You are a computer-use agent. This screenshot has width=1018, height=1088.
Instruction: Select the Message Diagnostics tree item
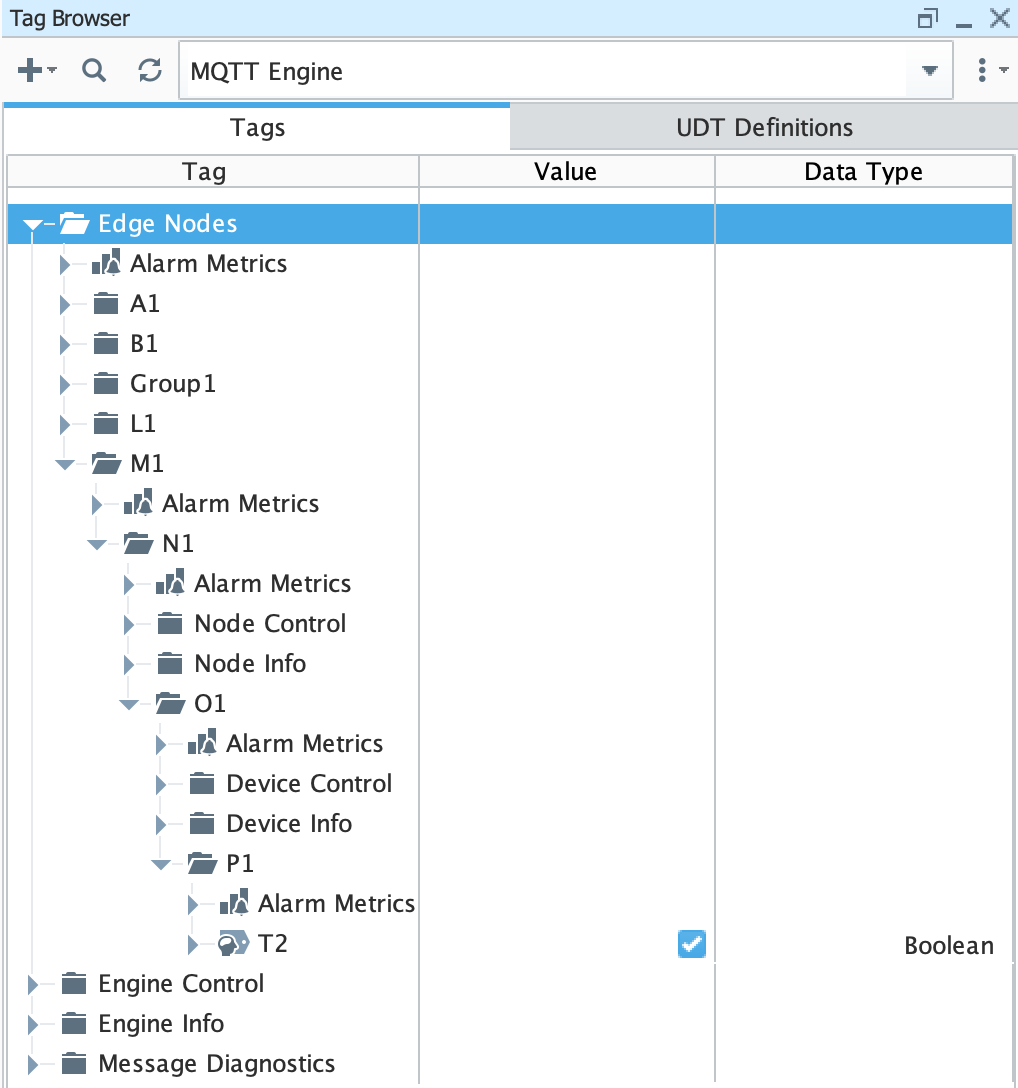click(216, 1064)
